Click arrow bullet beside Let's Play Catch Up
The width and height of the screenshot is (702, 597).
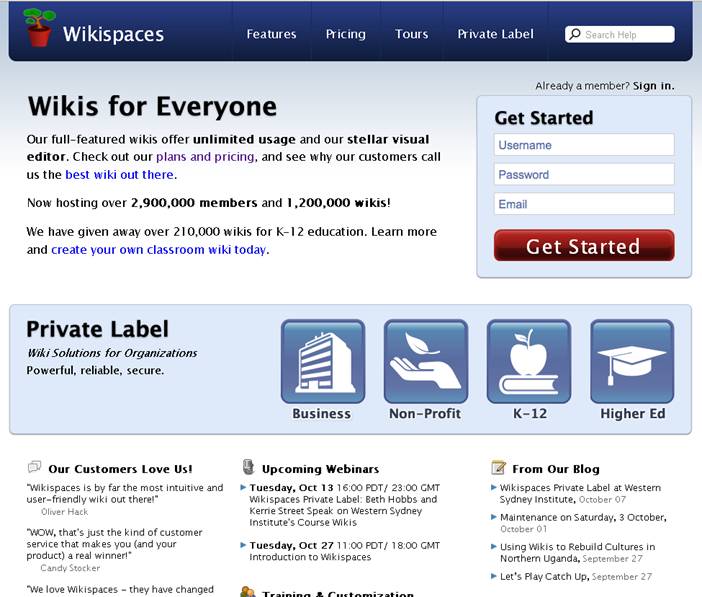click(x=494, y=576)
